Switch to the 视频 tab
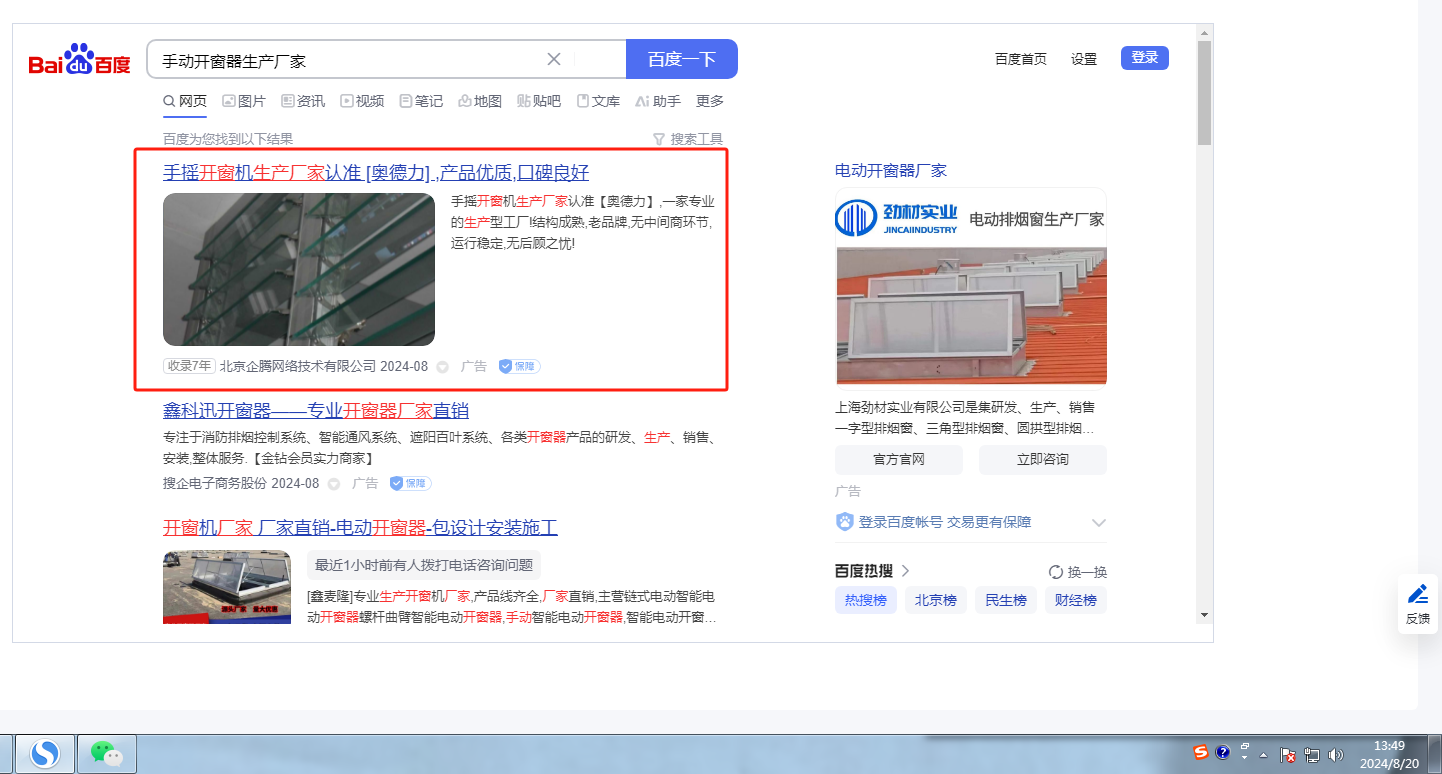 [x=362, y=101]
